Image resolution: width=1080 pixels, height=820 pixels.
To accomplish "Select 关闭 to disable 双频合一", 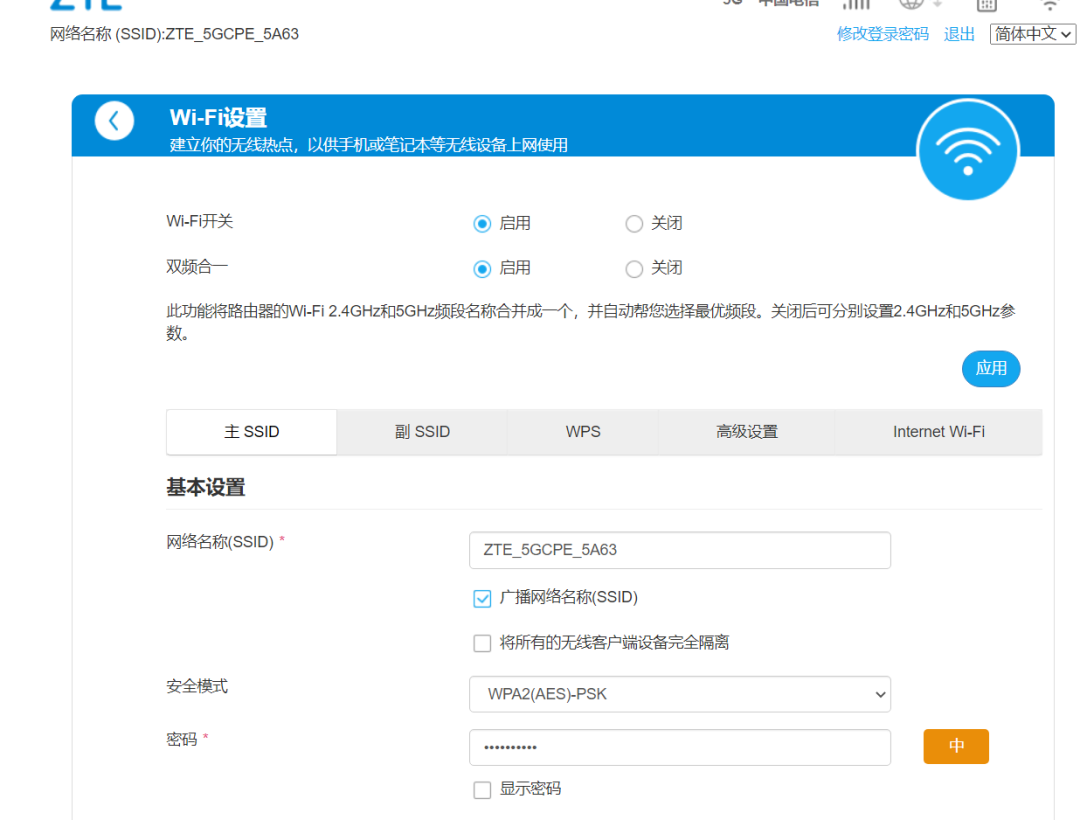I will (x=634, y=268).
